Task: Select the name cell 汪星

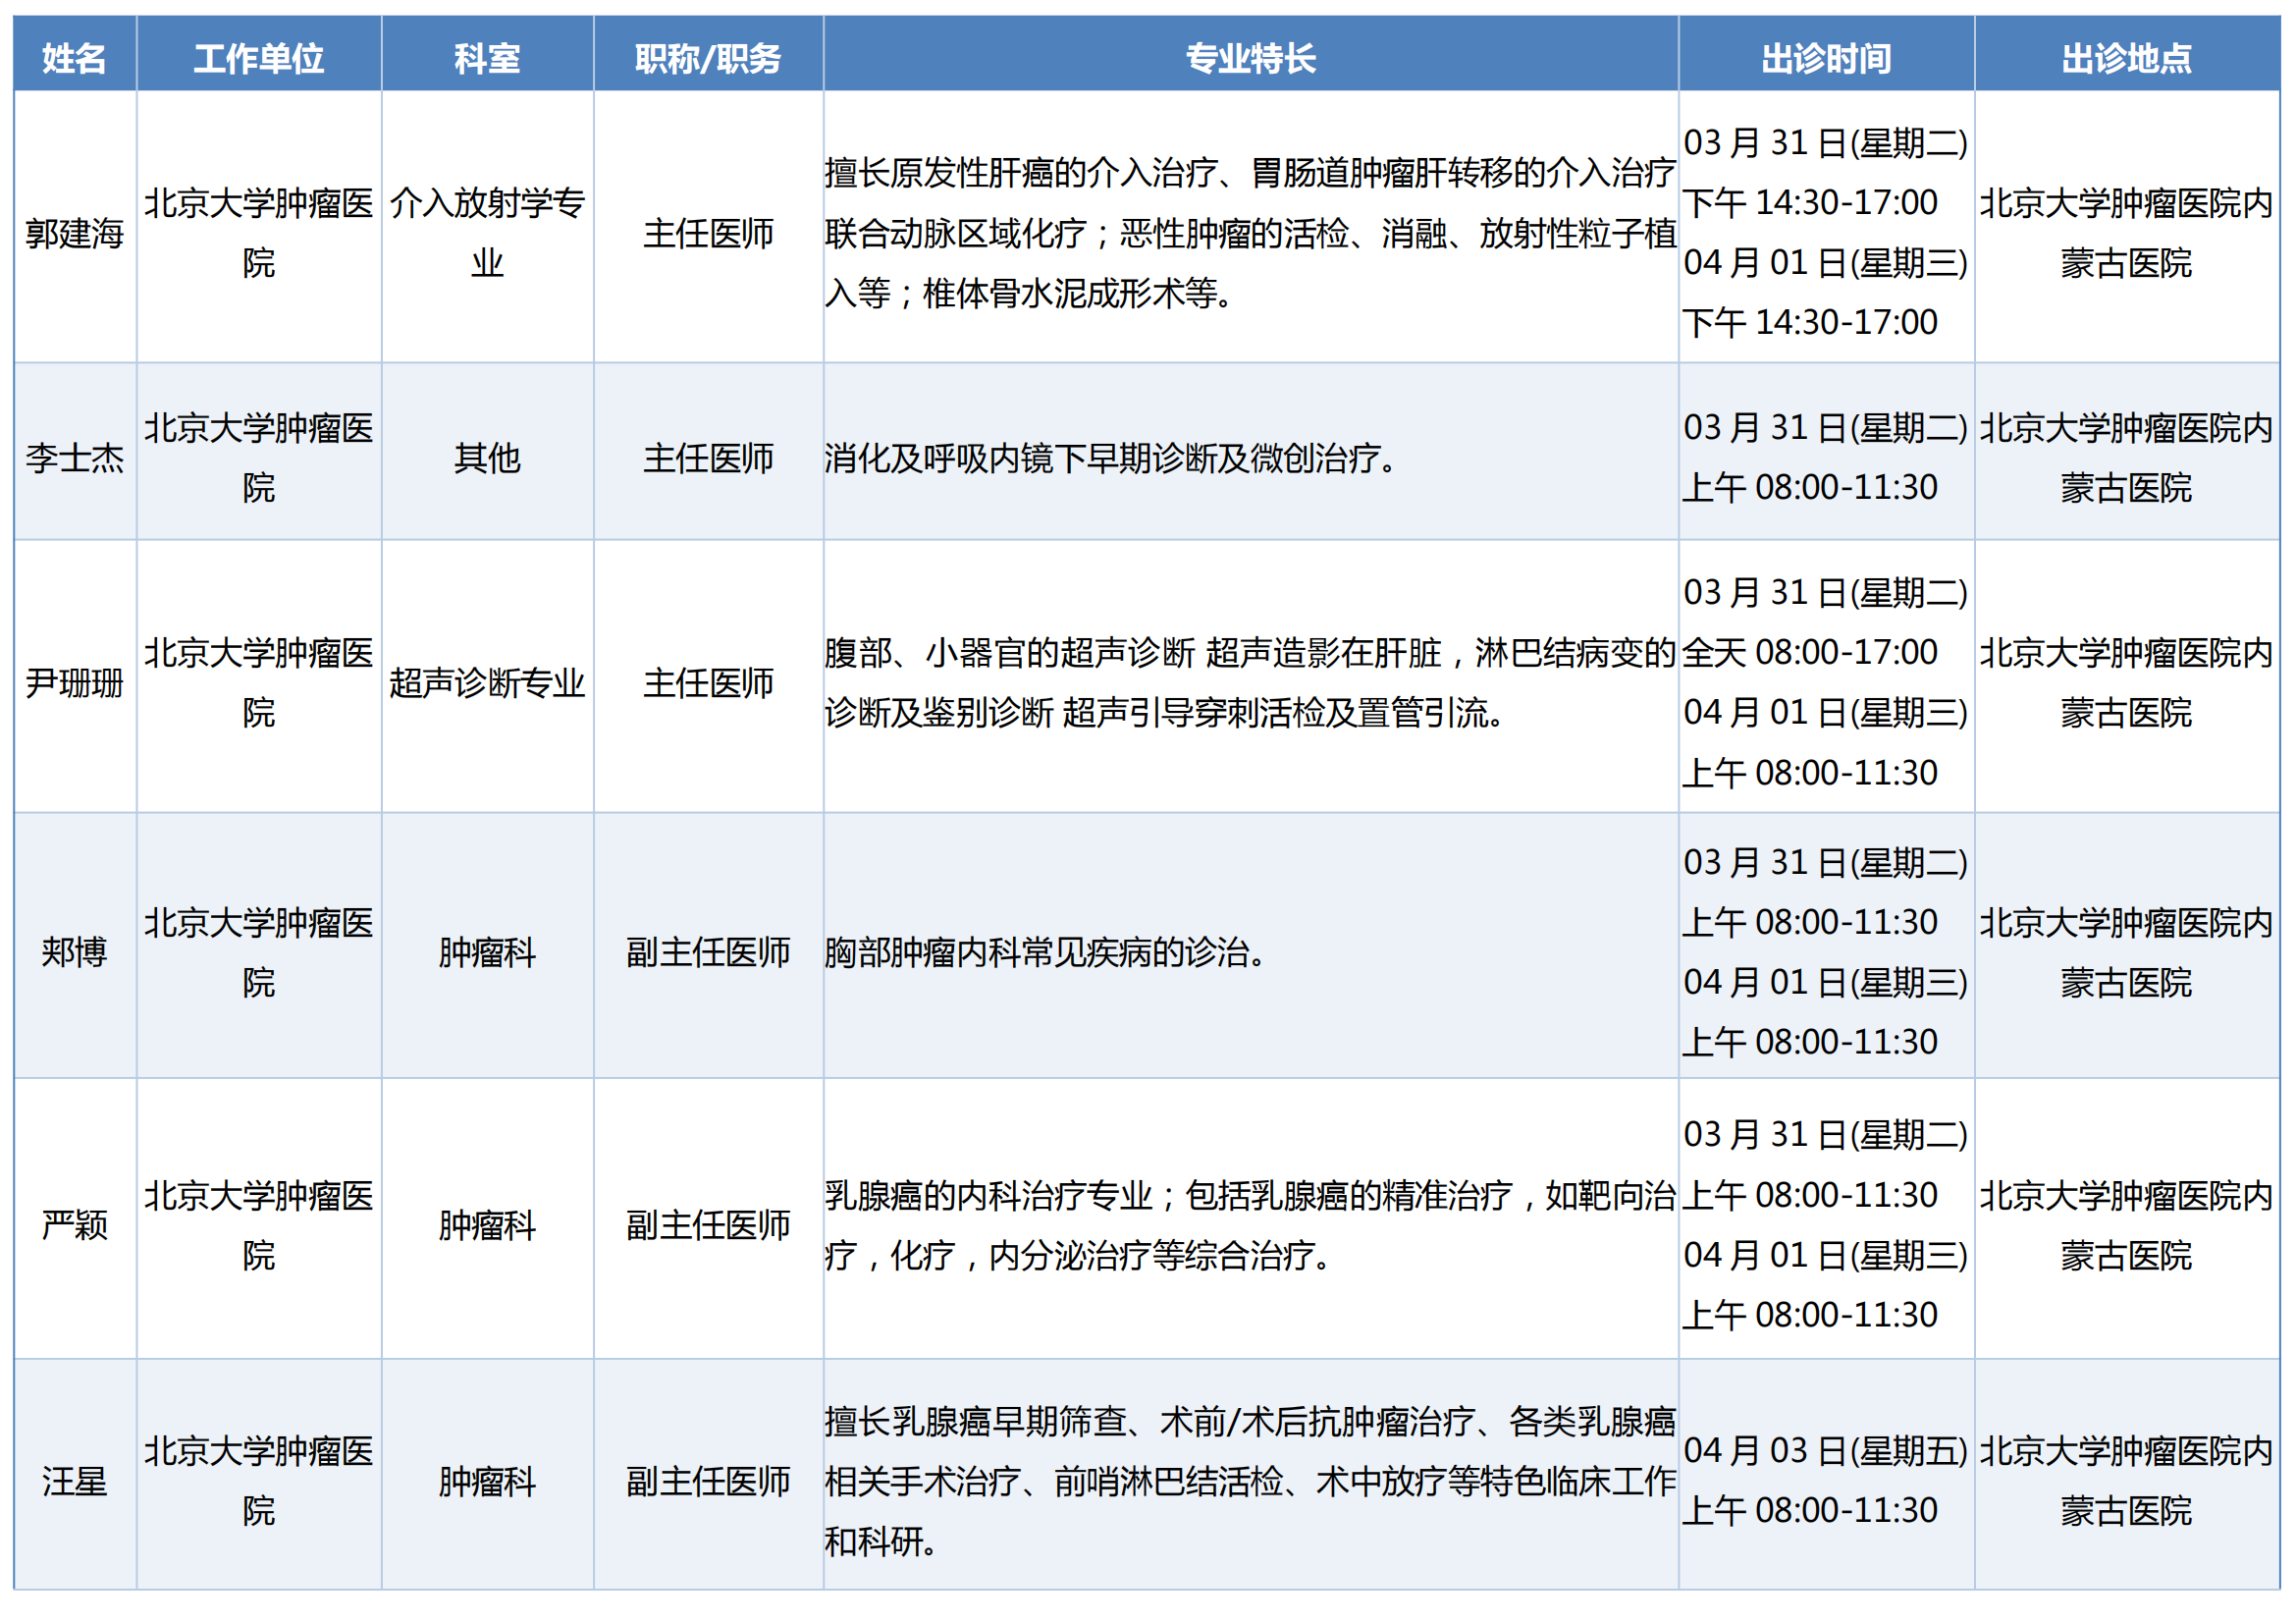Action: pyautogui.click(x=74, y=1481)
